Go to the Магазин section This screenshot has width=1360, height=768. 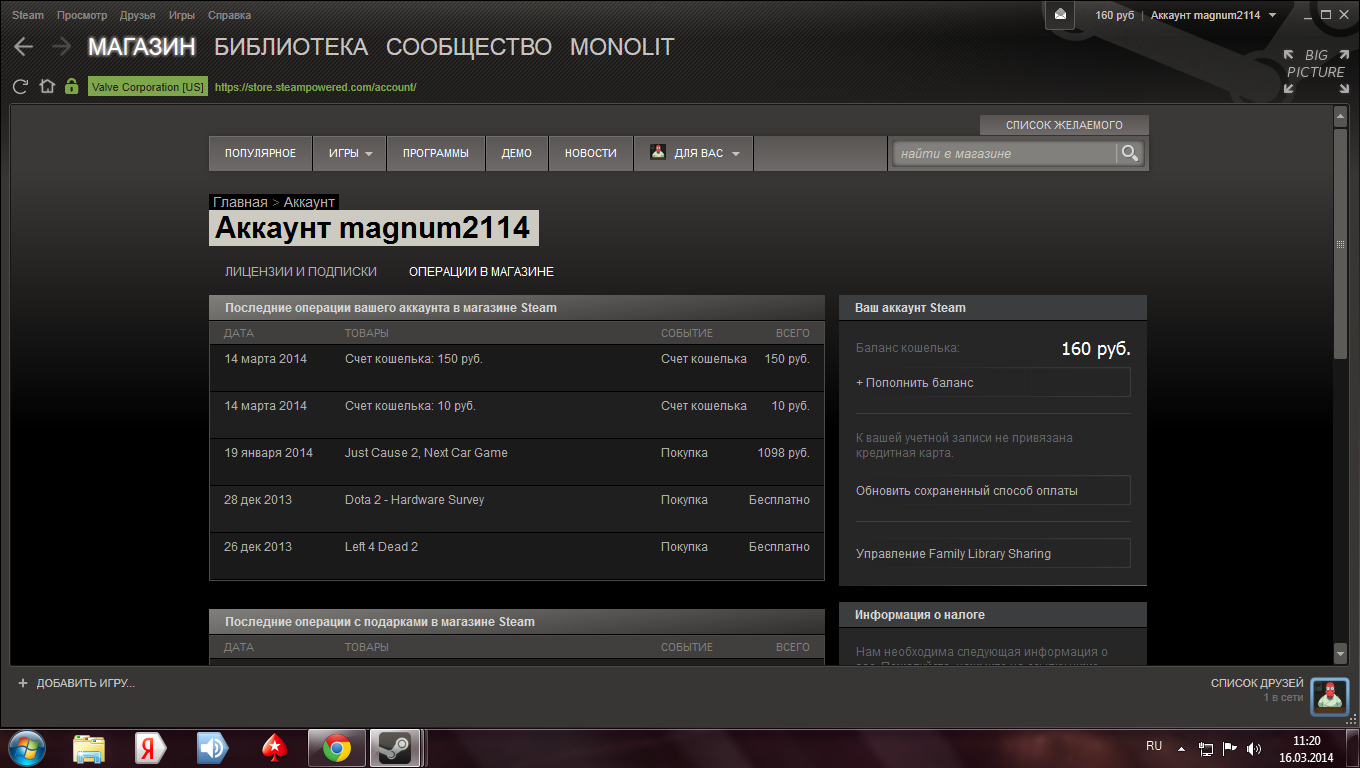coord(142,47)
